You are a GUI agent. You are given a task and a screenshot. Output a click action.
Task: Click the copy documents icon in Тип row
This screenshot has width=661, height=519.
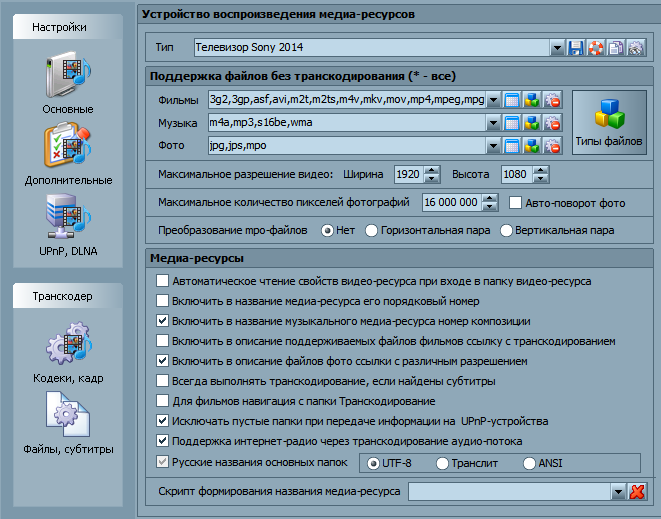[616, 47]
